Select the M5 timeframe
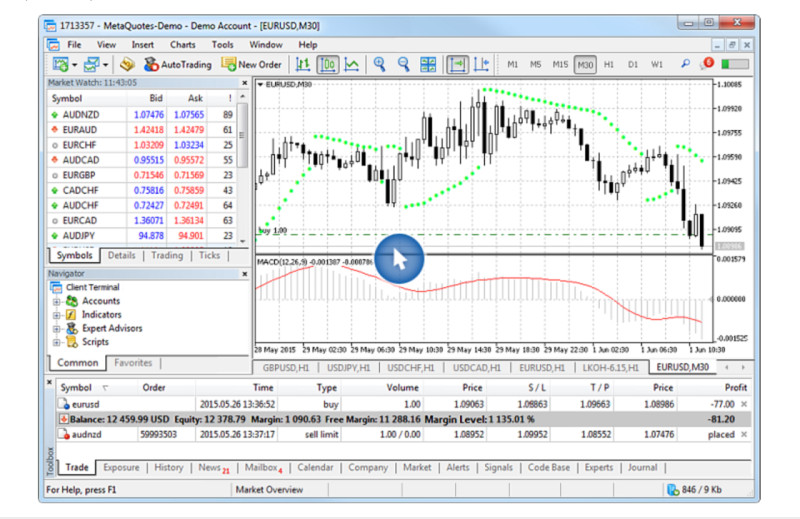The image size is (800, 519). (x=535, y=65)
